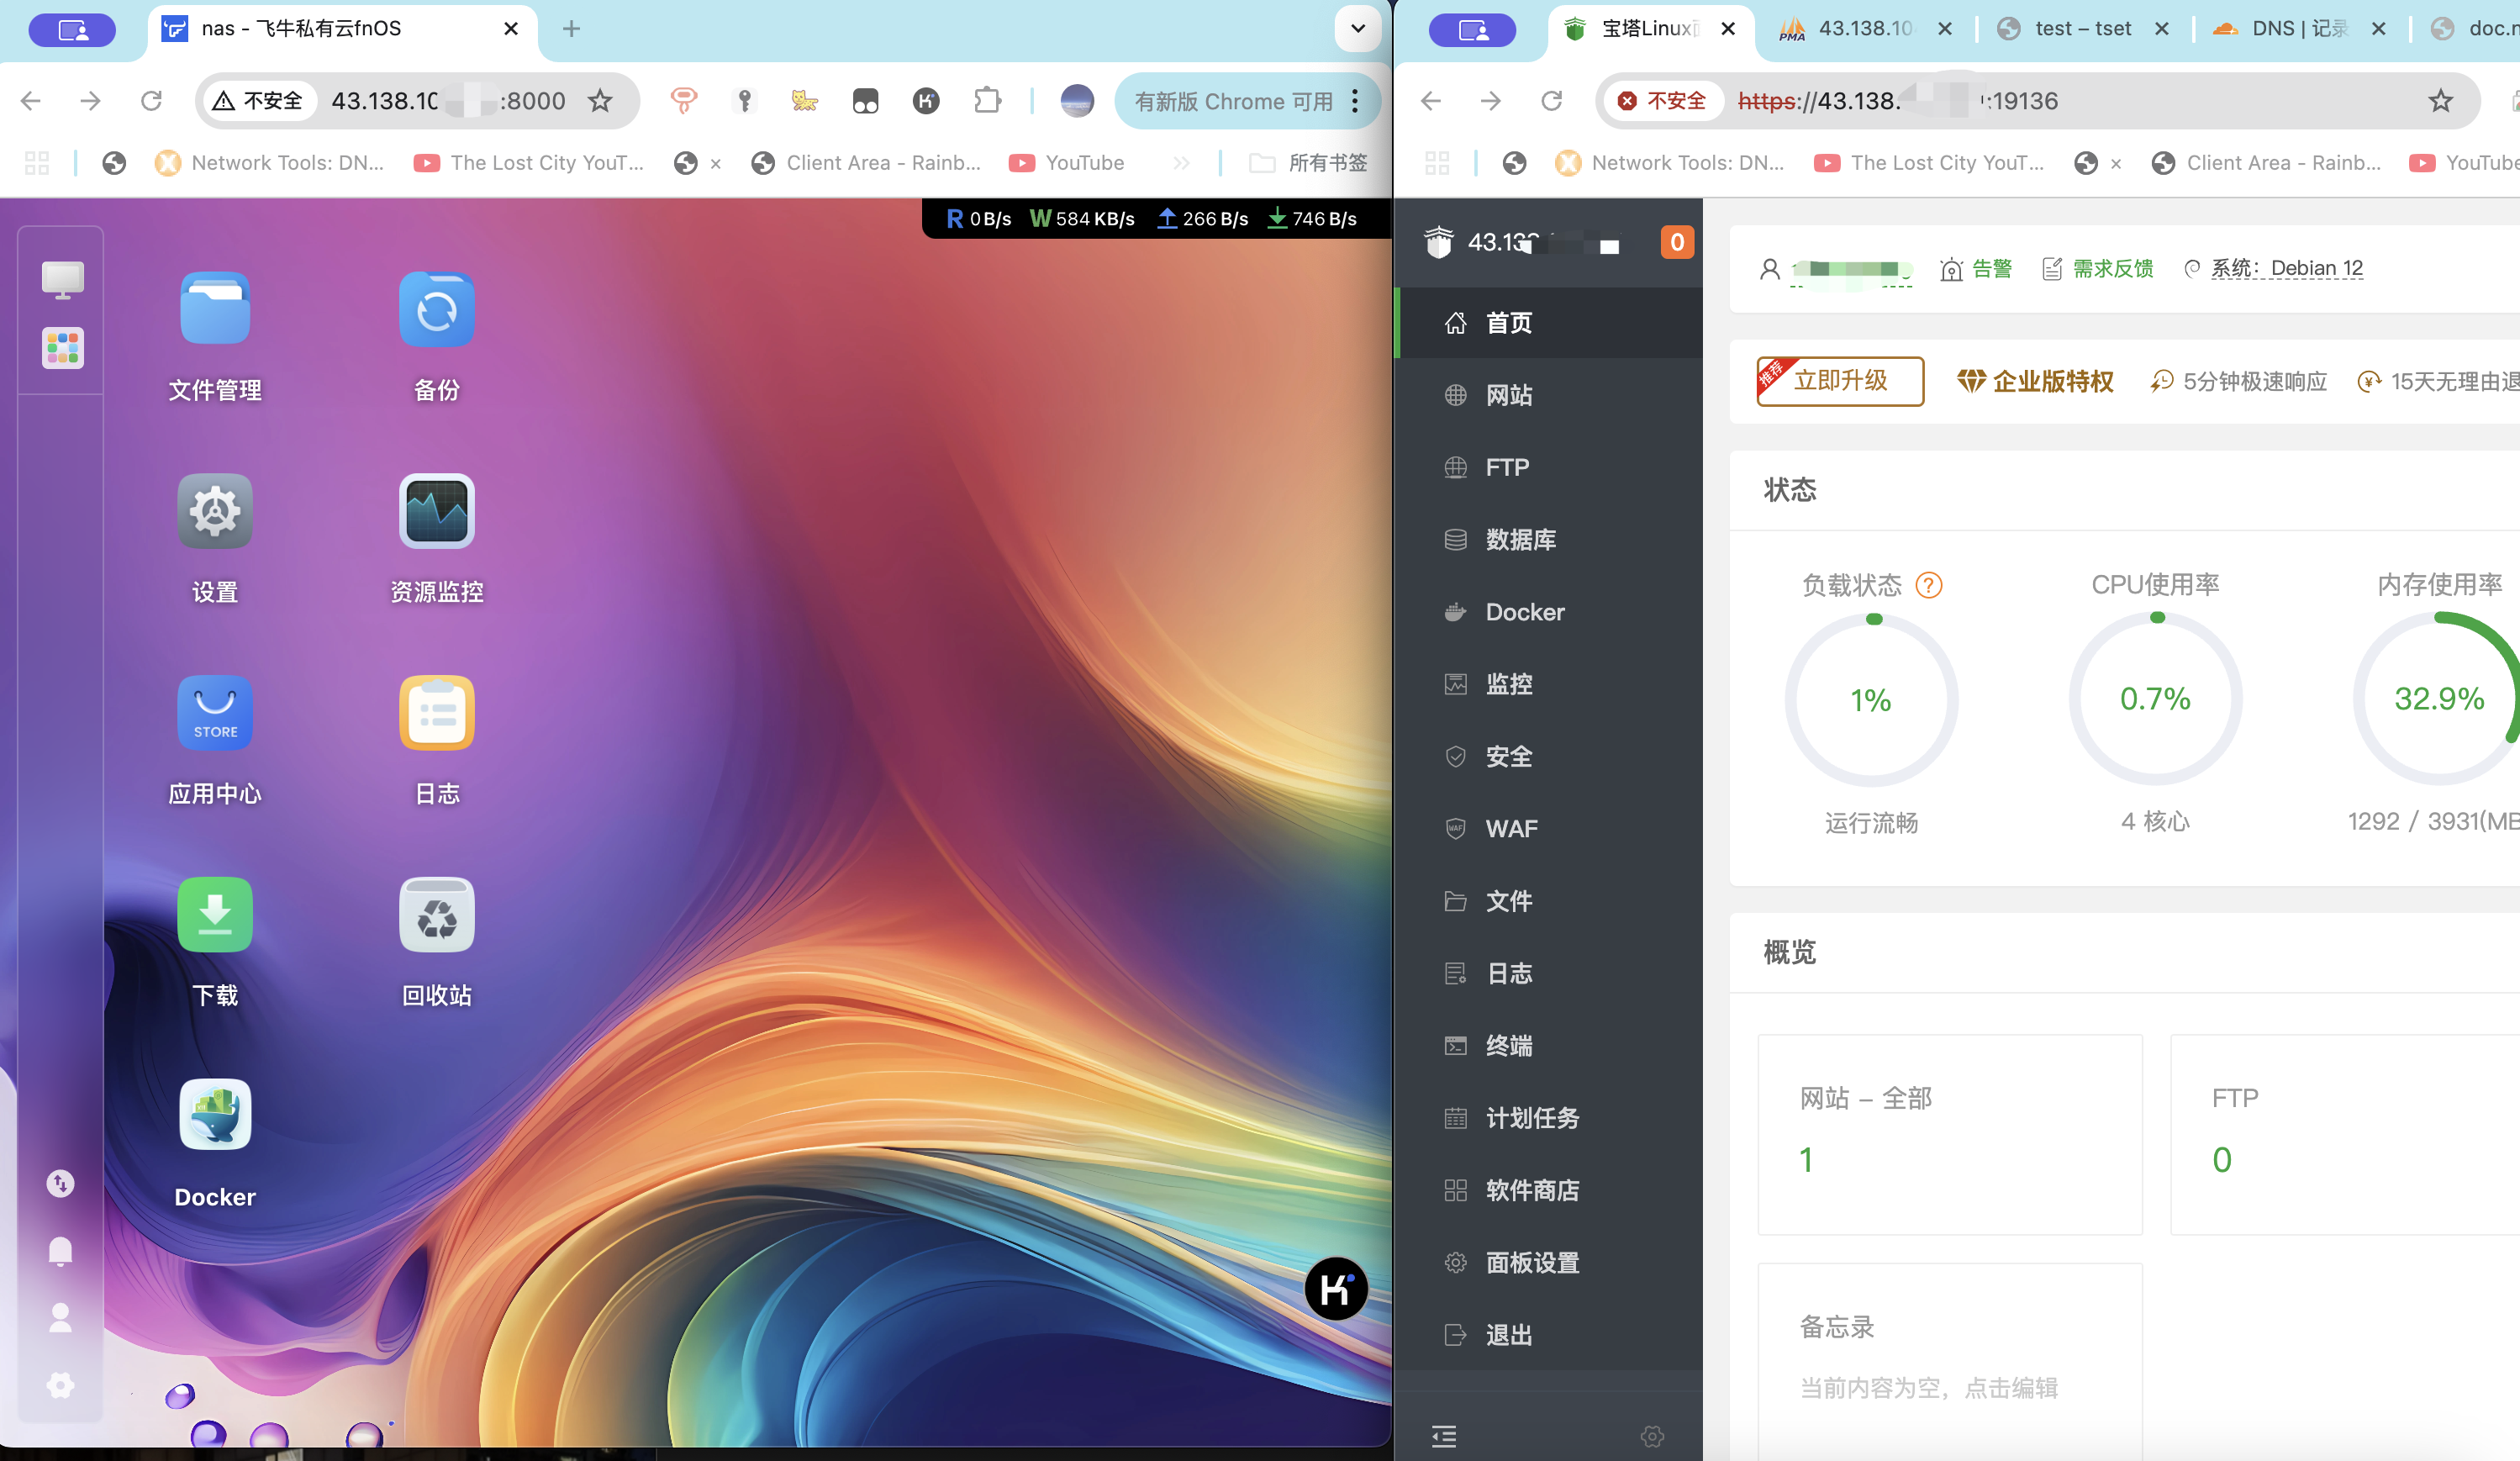Image resolution: width=2520 pixels, height=1461 pixels.
Task: Click the 立即升级 upgrade button
Action: point(1839,381)
